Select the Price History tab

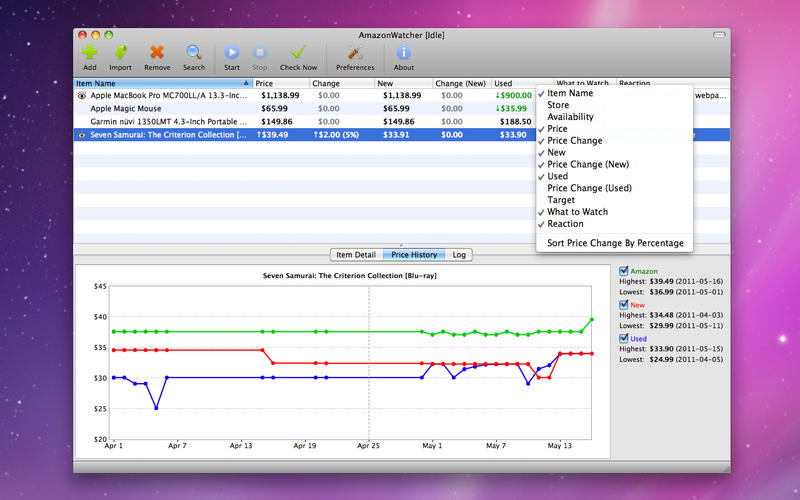tap(414, 255)
